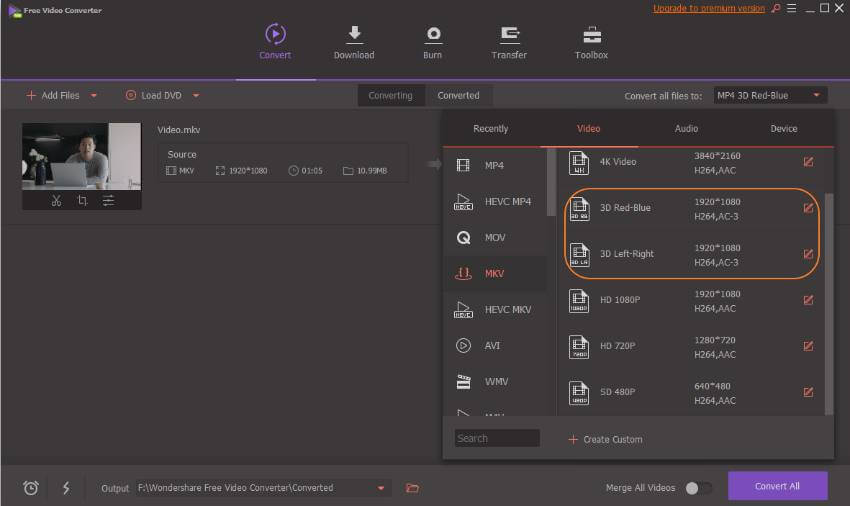This screenshot has height=506, width=850.
Task: Choose the HD 1080P preset
Action: [691, 300]
